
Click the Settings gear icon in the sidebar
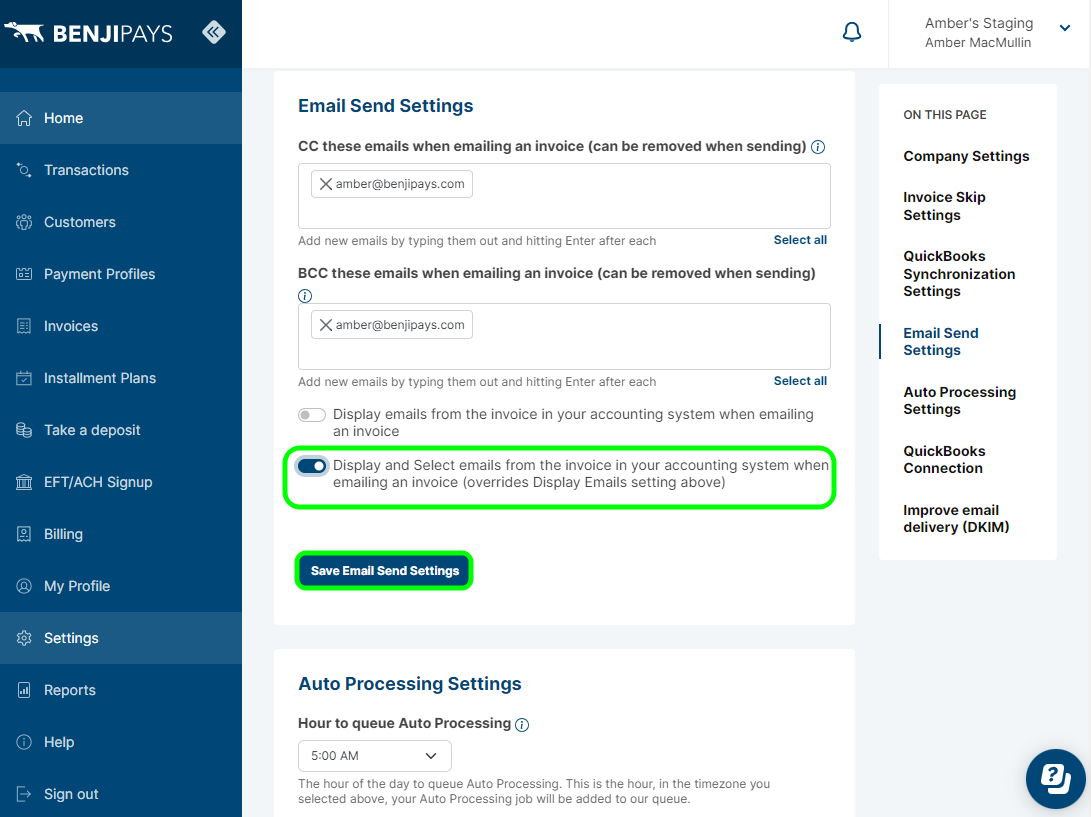24,637
